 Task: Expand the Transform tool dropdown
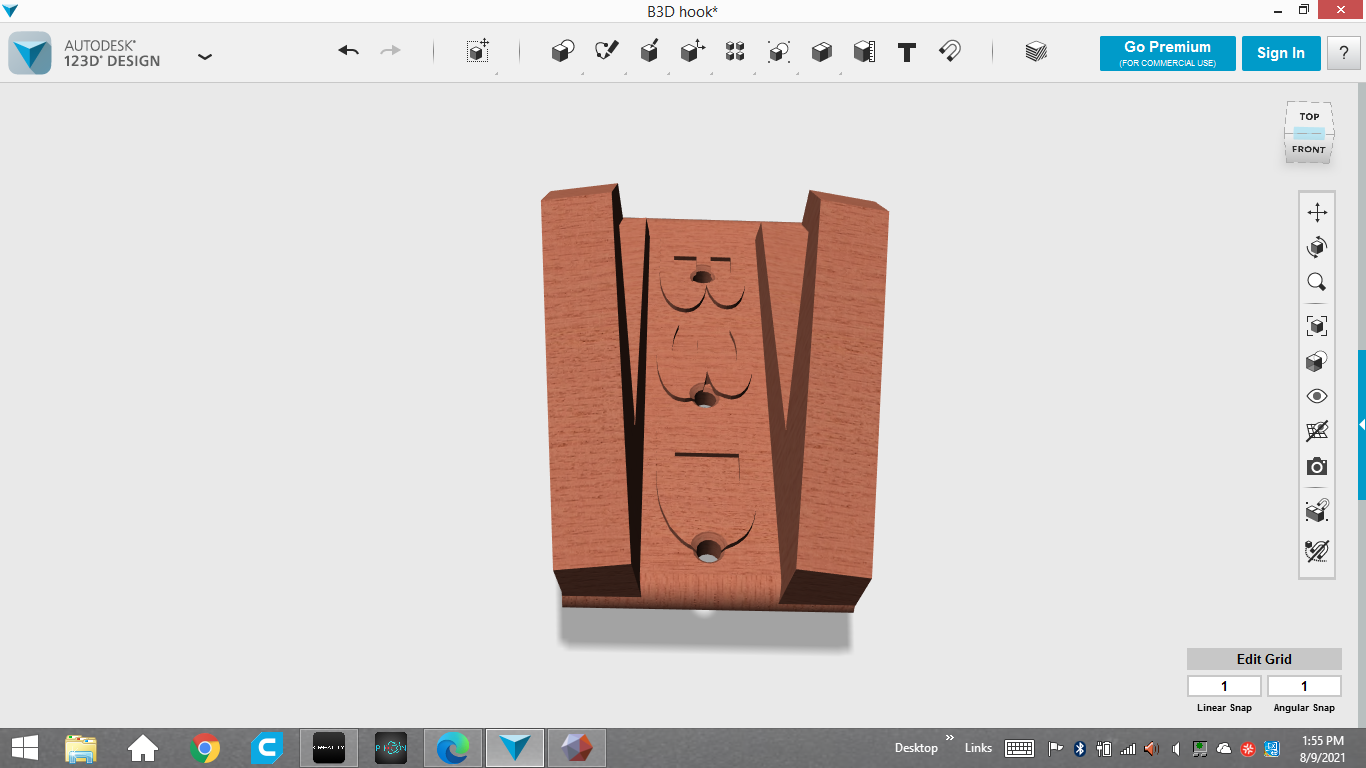[478, 52]
